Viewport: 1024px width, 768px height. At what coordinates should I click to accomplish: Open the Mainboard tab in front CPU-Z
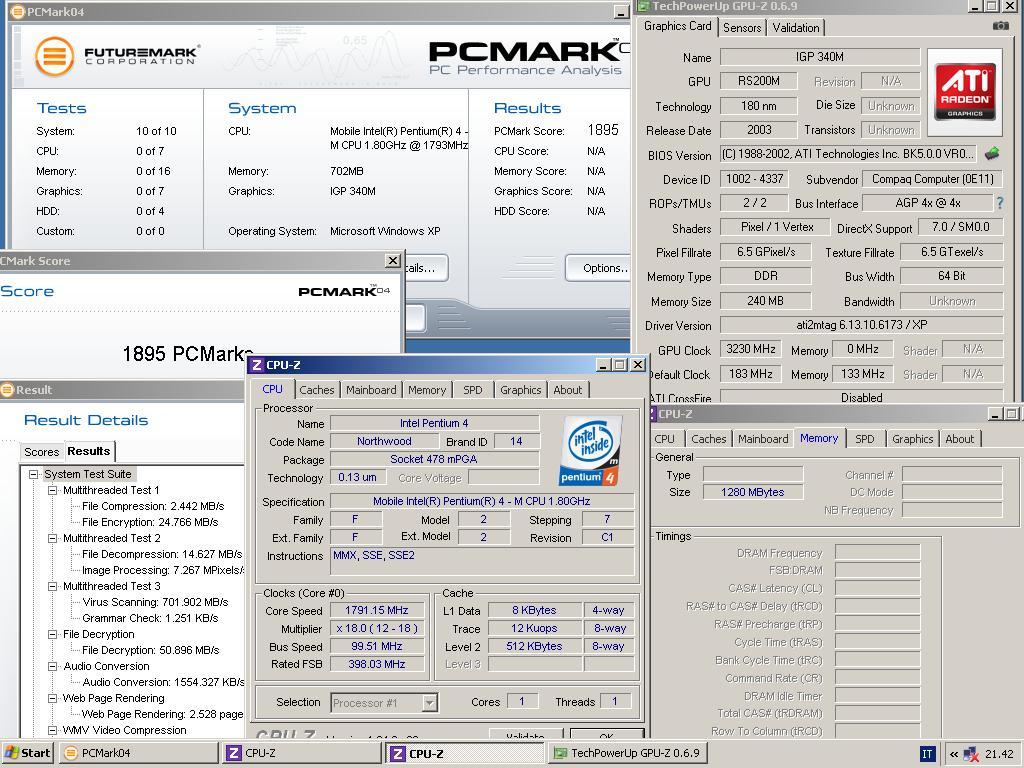click(371, 391)
